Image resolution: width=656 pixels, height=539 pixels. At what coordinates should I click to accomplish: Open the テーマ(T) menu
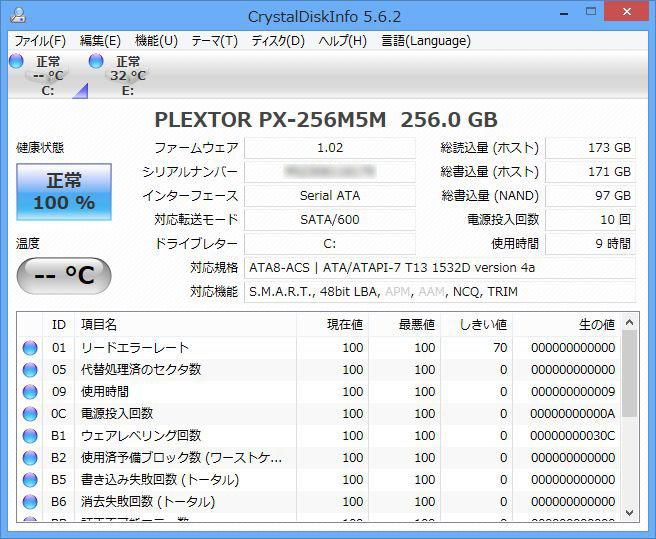tap(214, 41)
